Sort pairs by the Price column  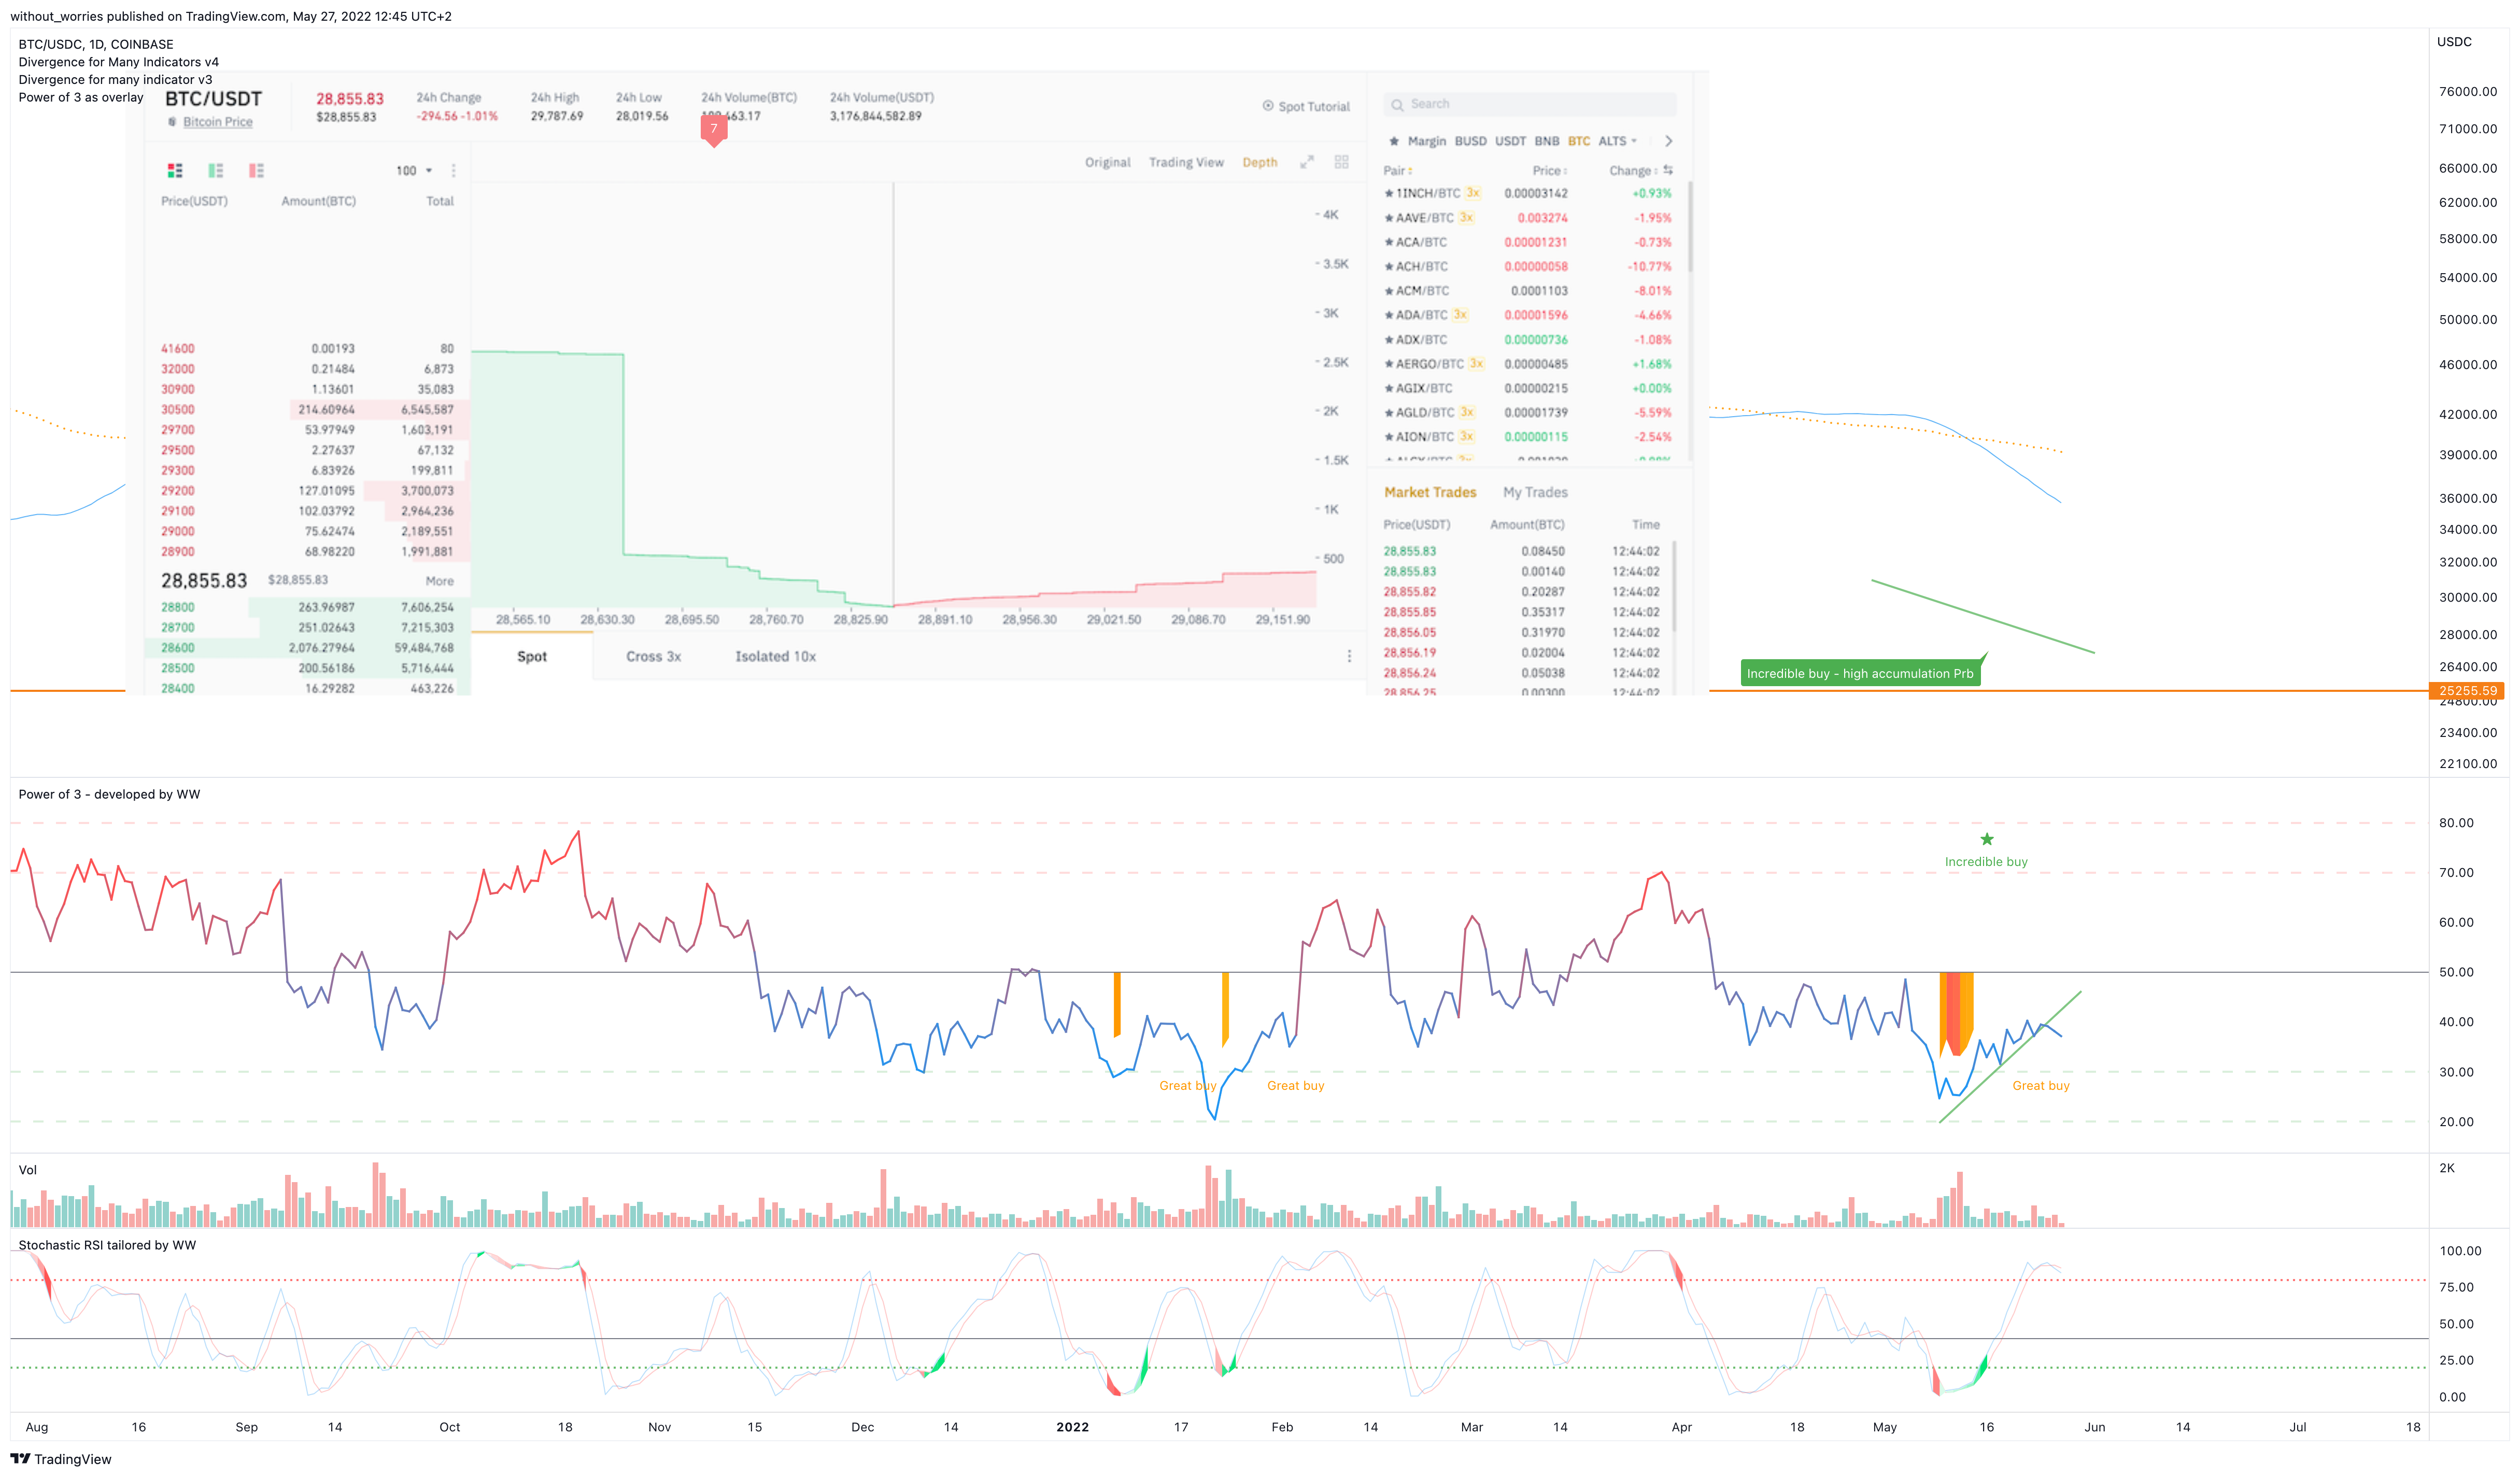tap(1549, 171)
